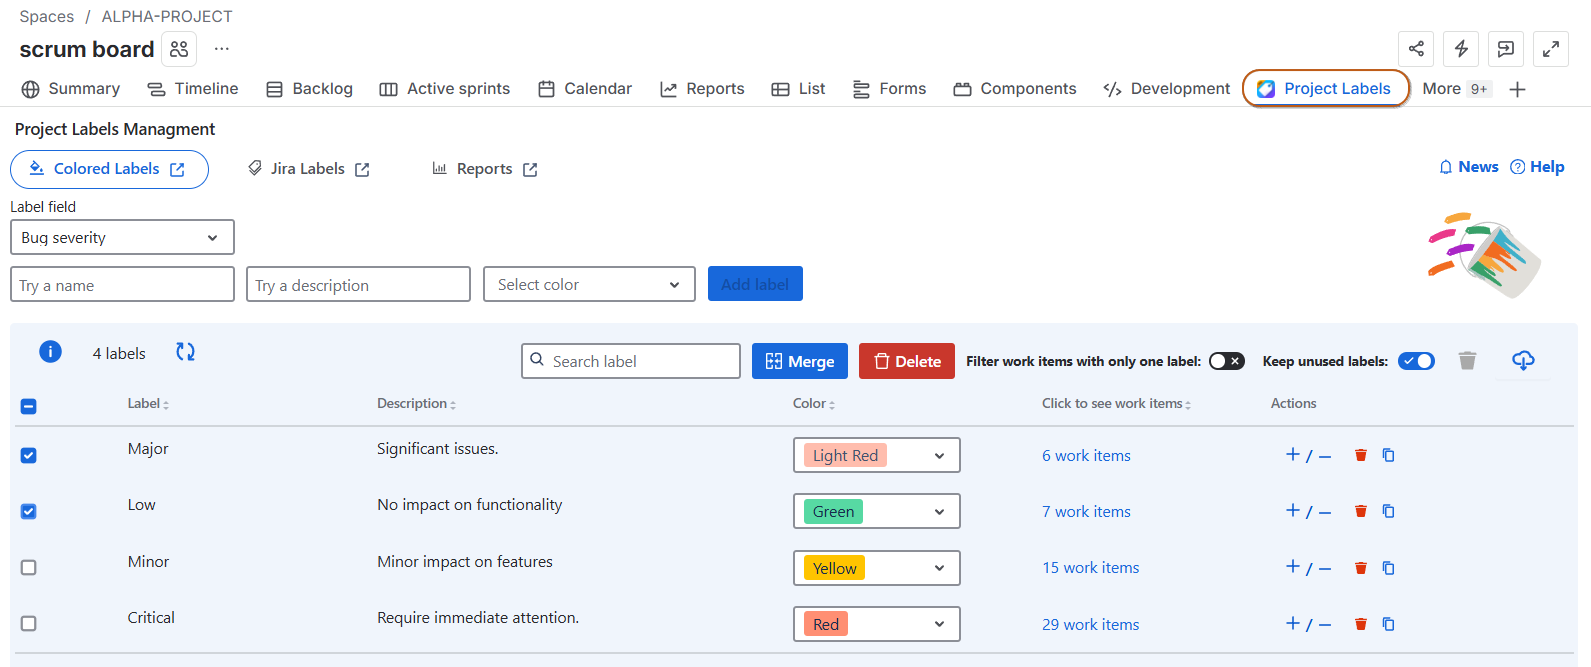The height and width of the screenshot is (667, 1591).
Task: Open the Bug severity label field dropdown
Action: point(122,237)
